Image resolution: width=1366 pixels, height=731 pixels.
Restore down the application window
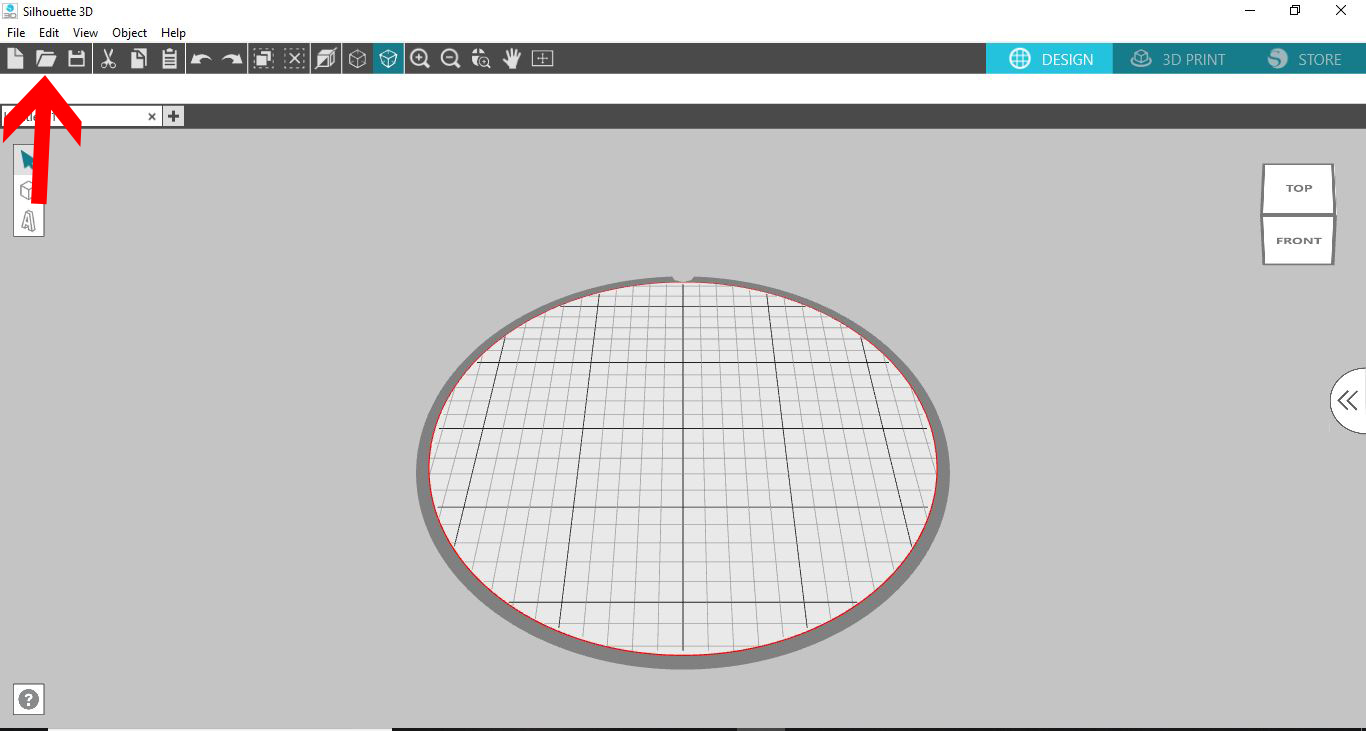(x=1294, y=11)
